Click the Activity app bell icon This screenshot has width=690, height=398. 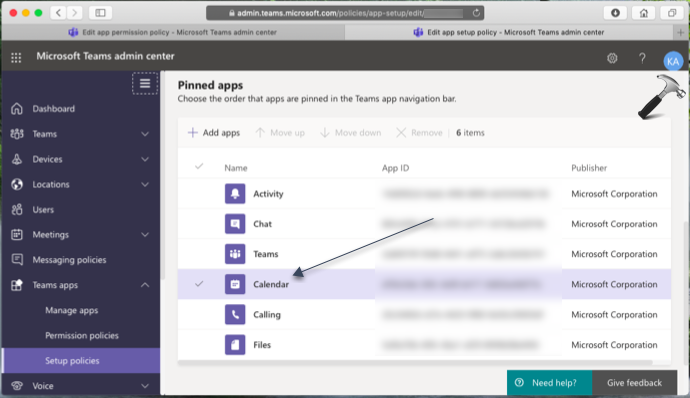pyautogui.click(x=235, y=194)
